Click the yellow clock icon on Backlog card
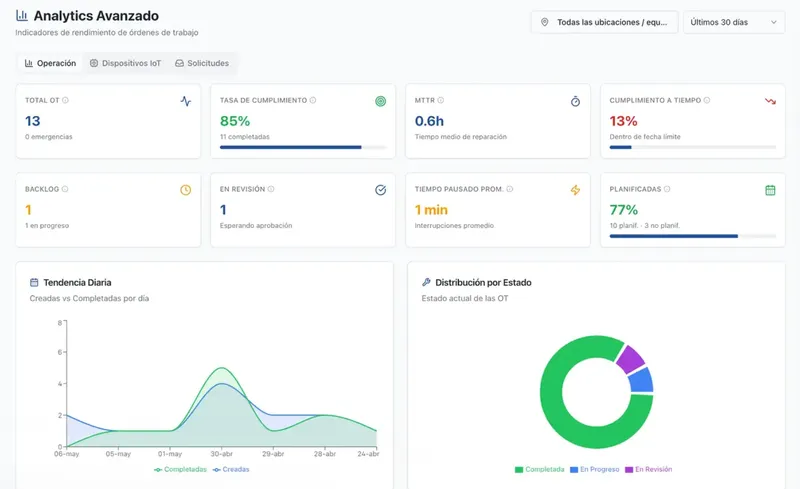This screenshot has height=489, width=800. (186, 190)
